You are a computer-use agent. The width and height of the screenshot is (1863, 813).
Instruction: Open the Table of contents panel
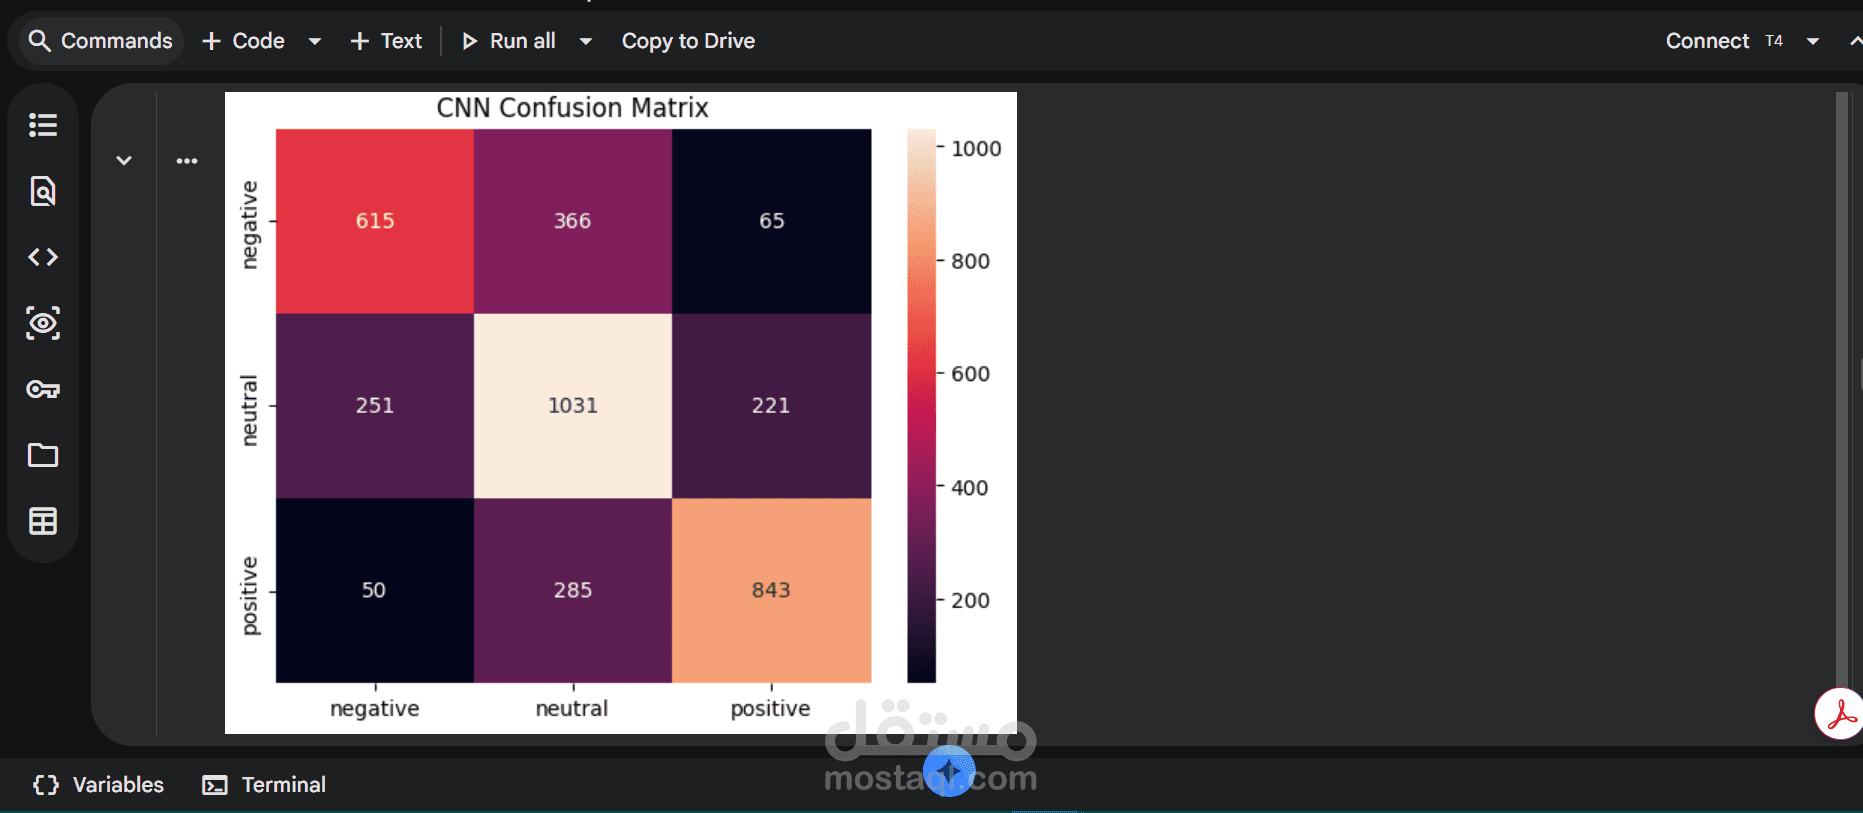43,125
